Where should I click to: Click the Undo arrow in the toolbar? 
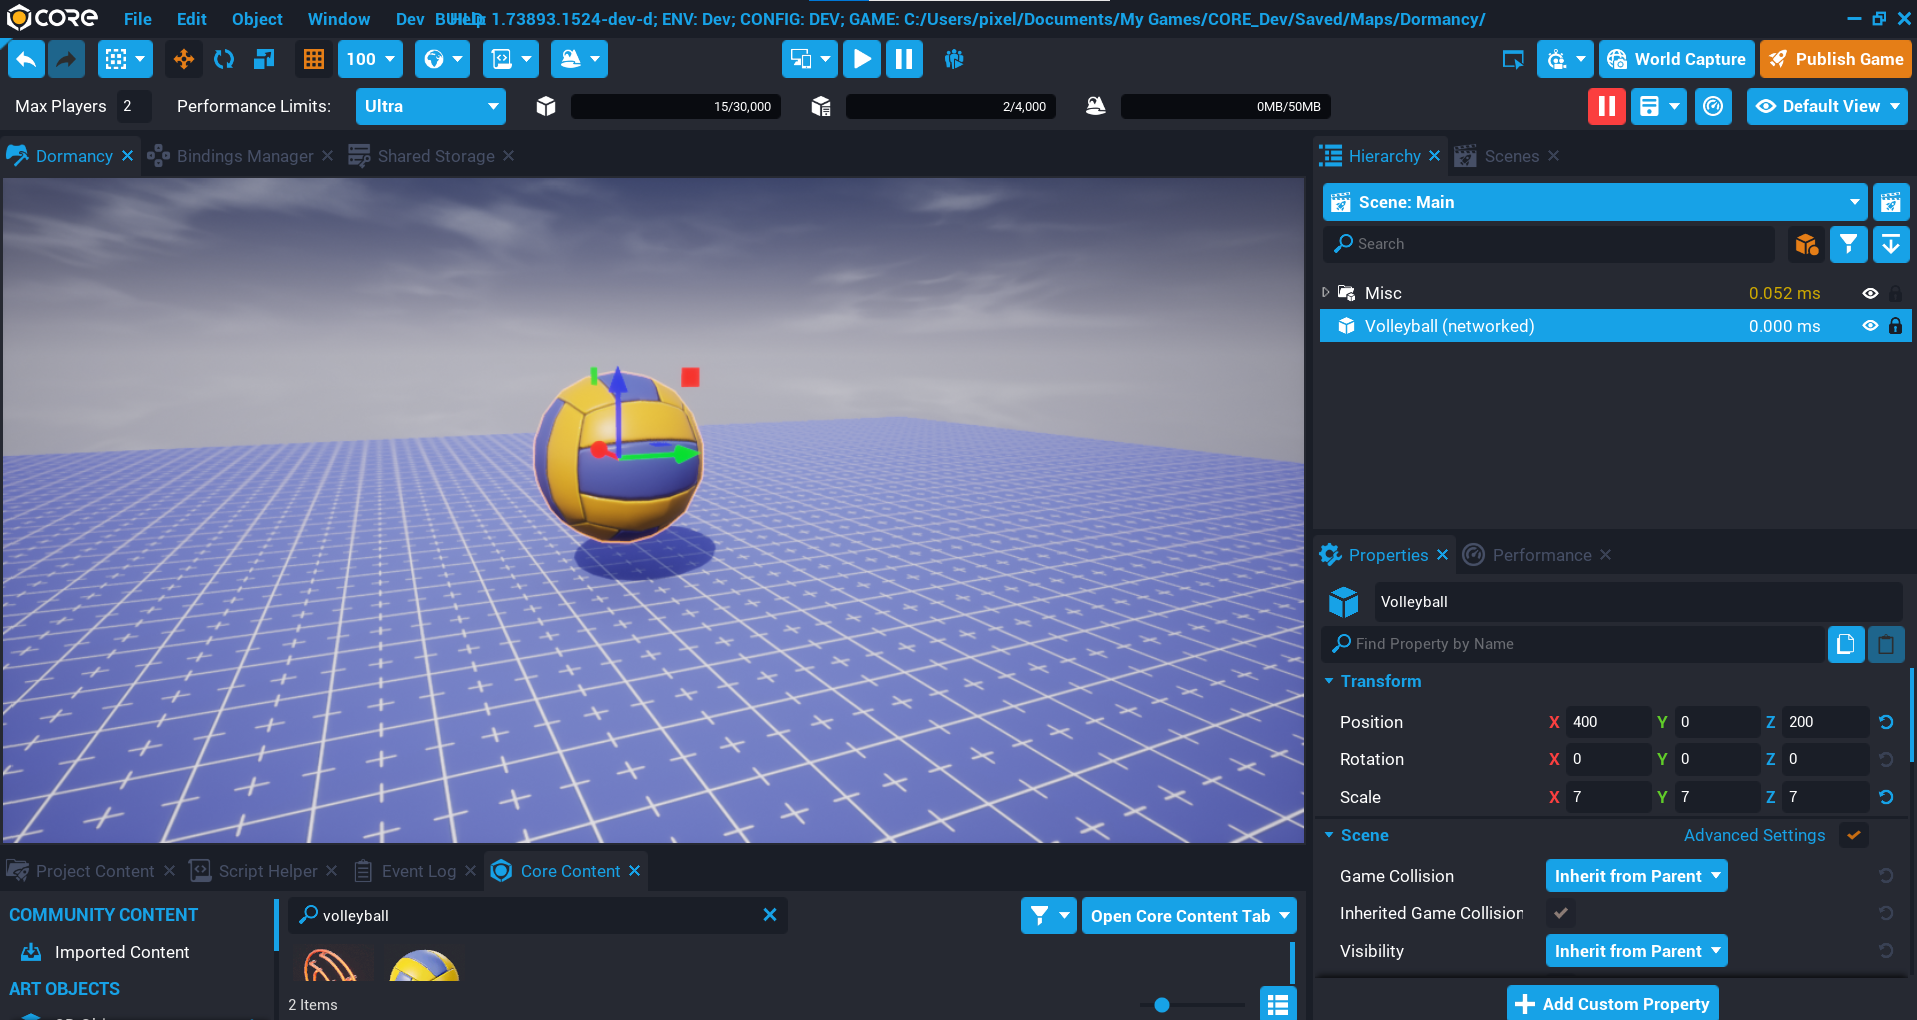point(26,59)
